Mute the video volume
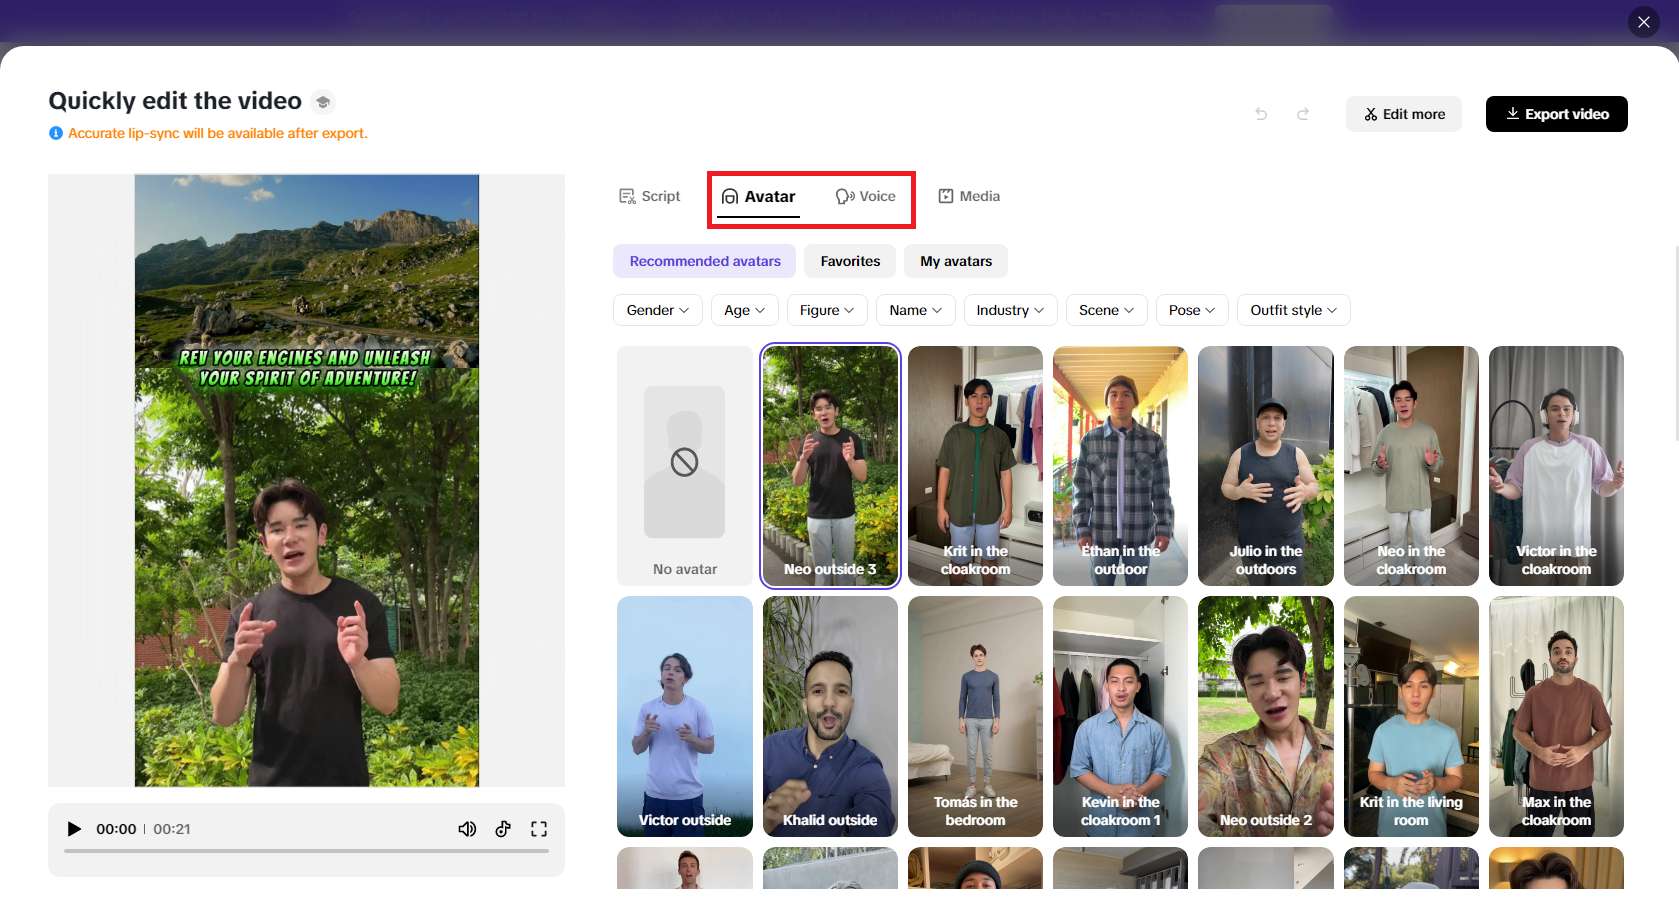This screenshot has height=898, width=1679. pyautogui.click(x=467, y=829)
